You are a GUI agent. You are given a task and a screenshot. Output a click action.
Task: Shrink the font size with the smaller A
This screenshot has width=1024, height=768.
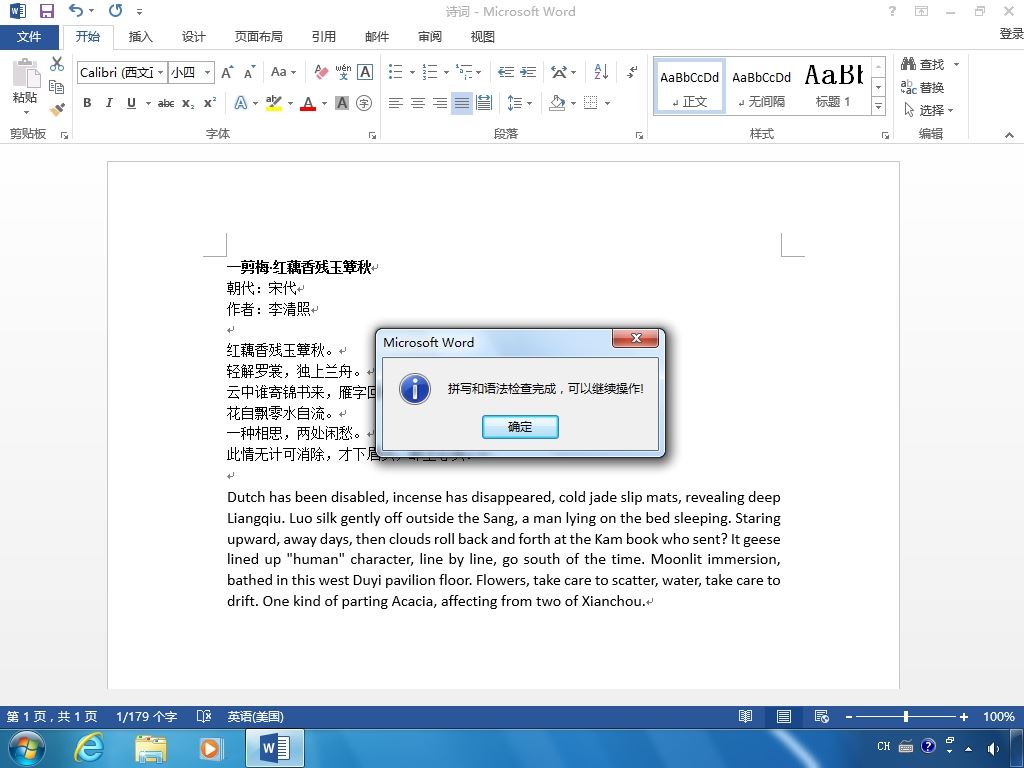[x=249, y=72]
